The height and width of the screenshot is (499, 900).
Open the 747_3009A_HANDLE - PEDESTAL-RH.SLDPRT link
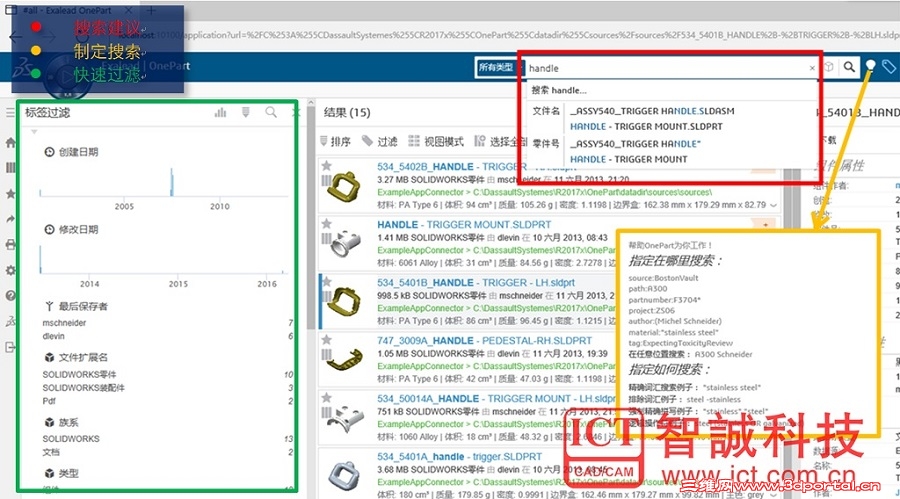tap(484, 341)
